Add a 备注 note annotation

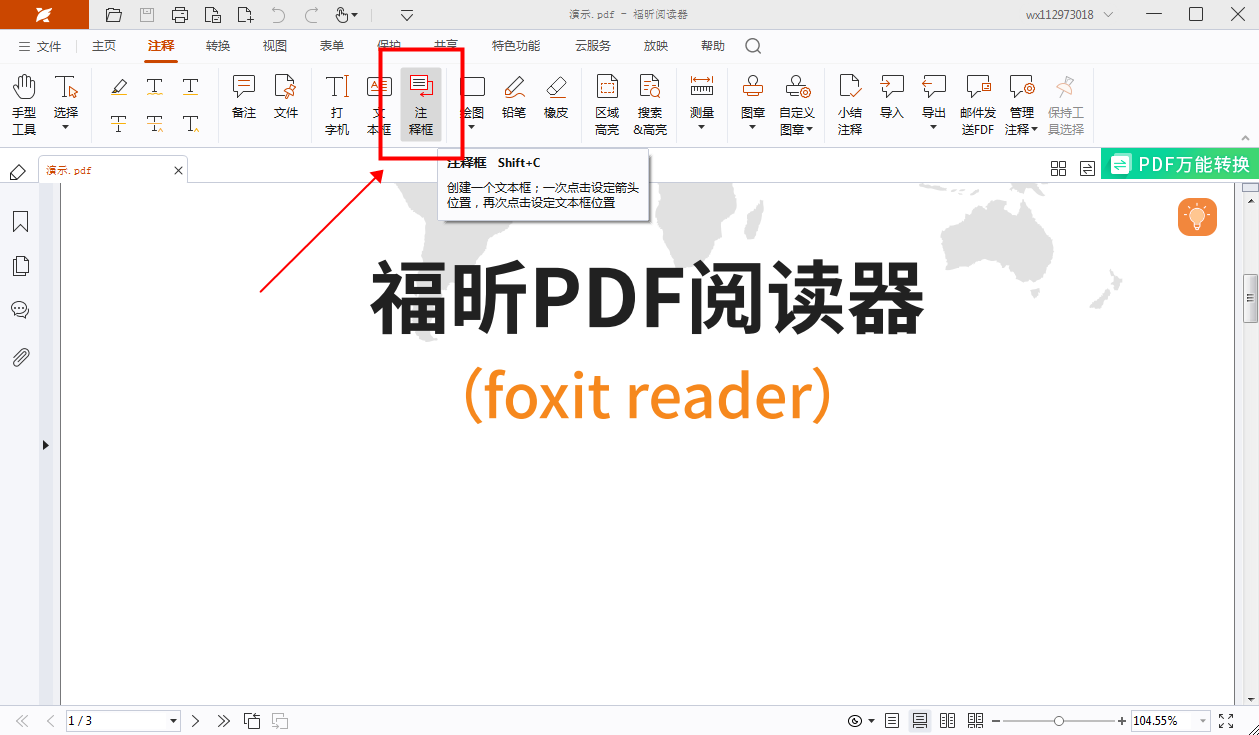[244, 97]
